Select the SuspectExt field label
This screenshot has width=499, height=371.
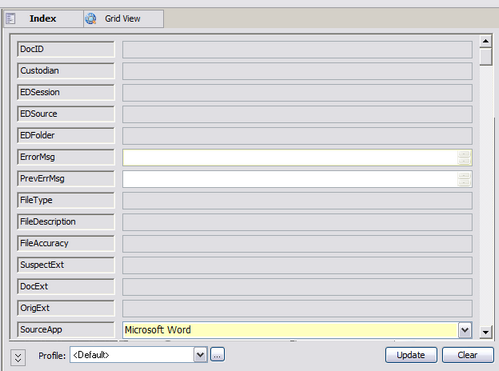66,265
